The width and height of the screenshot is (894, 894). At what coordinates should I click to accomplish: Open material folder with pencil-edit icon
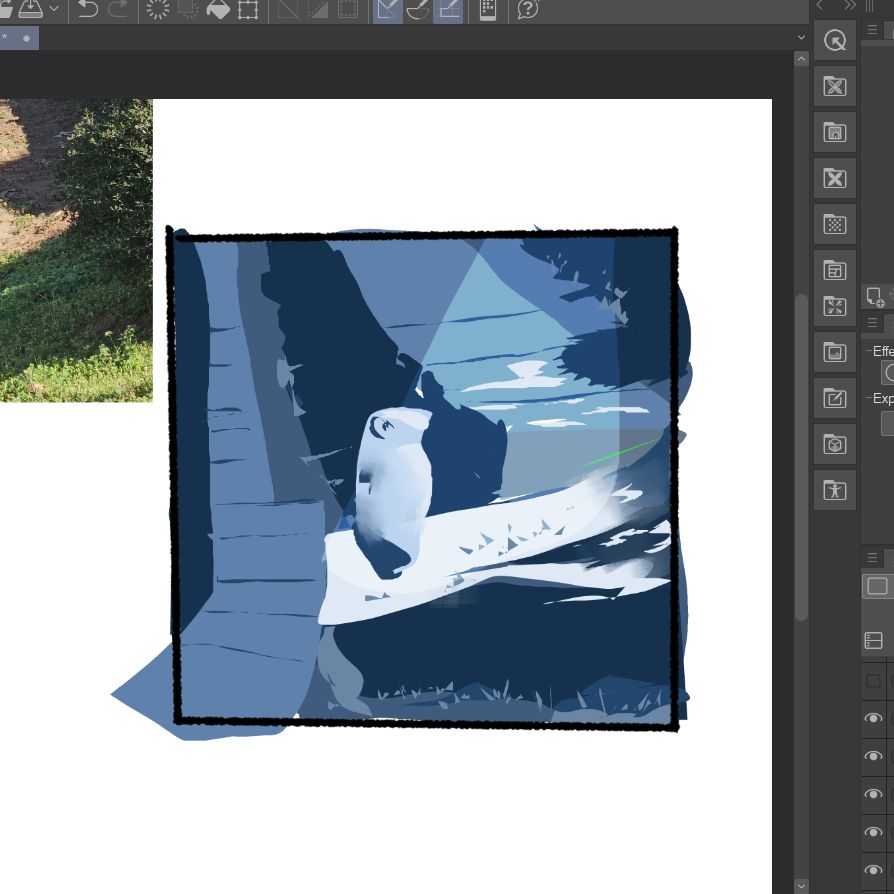pos(835,398)
